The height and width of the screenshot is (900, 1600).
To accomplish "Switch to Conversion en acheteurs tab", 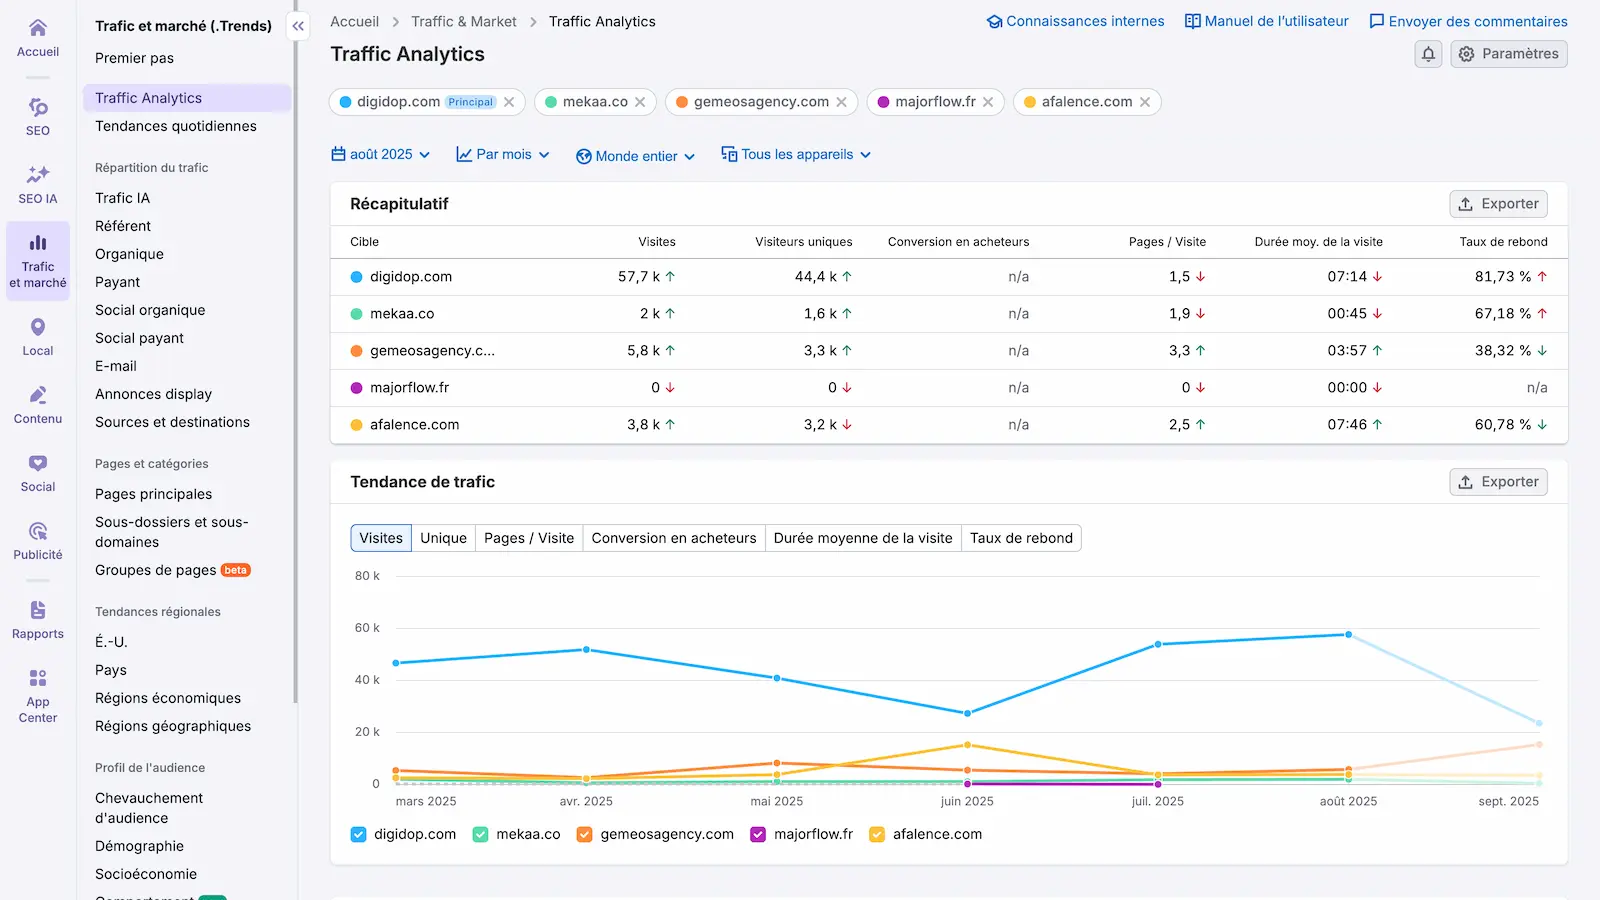I will (x=674, y=538).
